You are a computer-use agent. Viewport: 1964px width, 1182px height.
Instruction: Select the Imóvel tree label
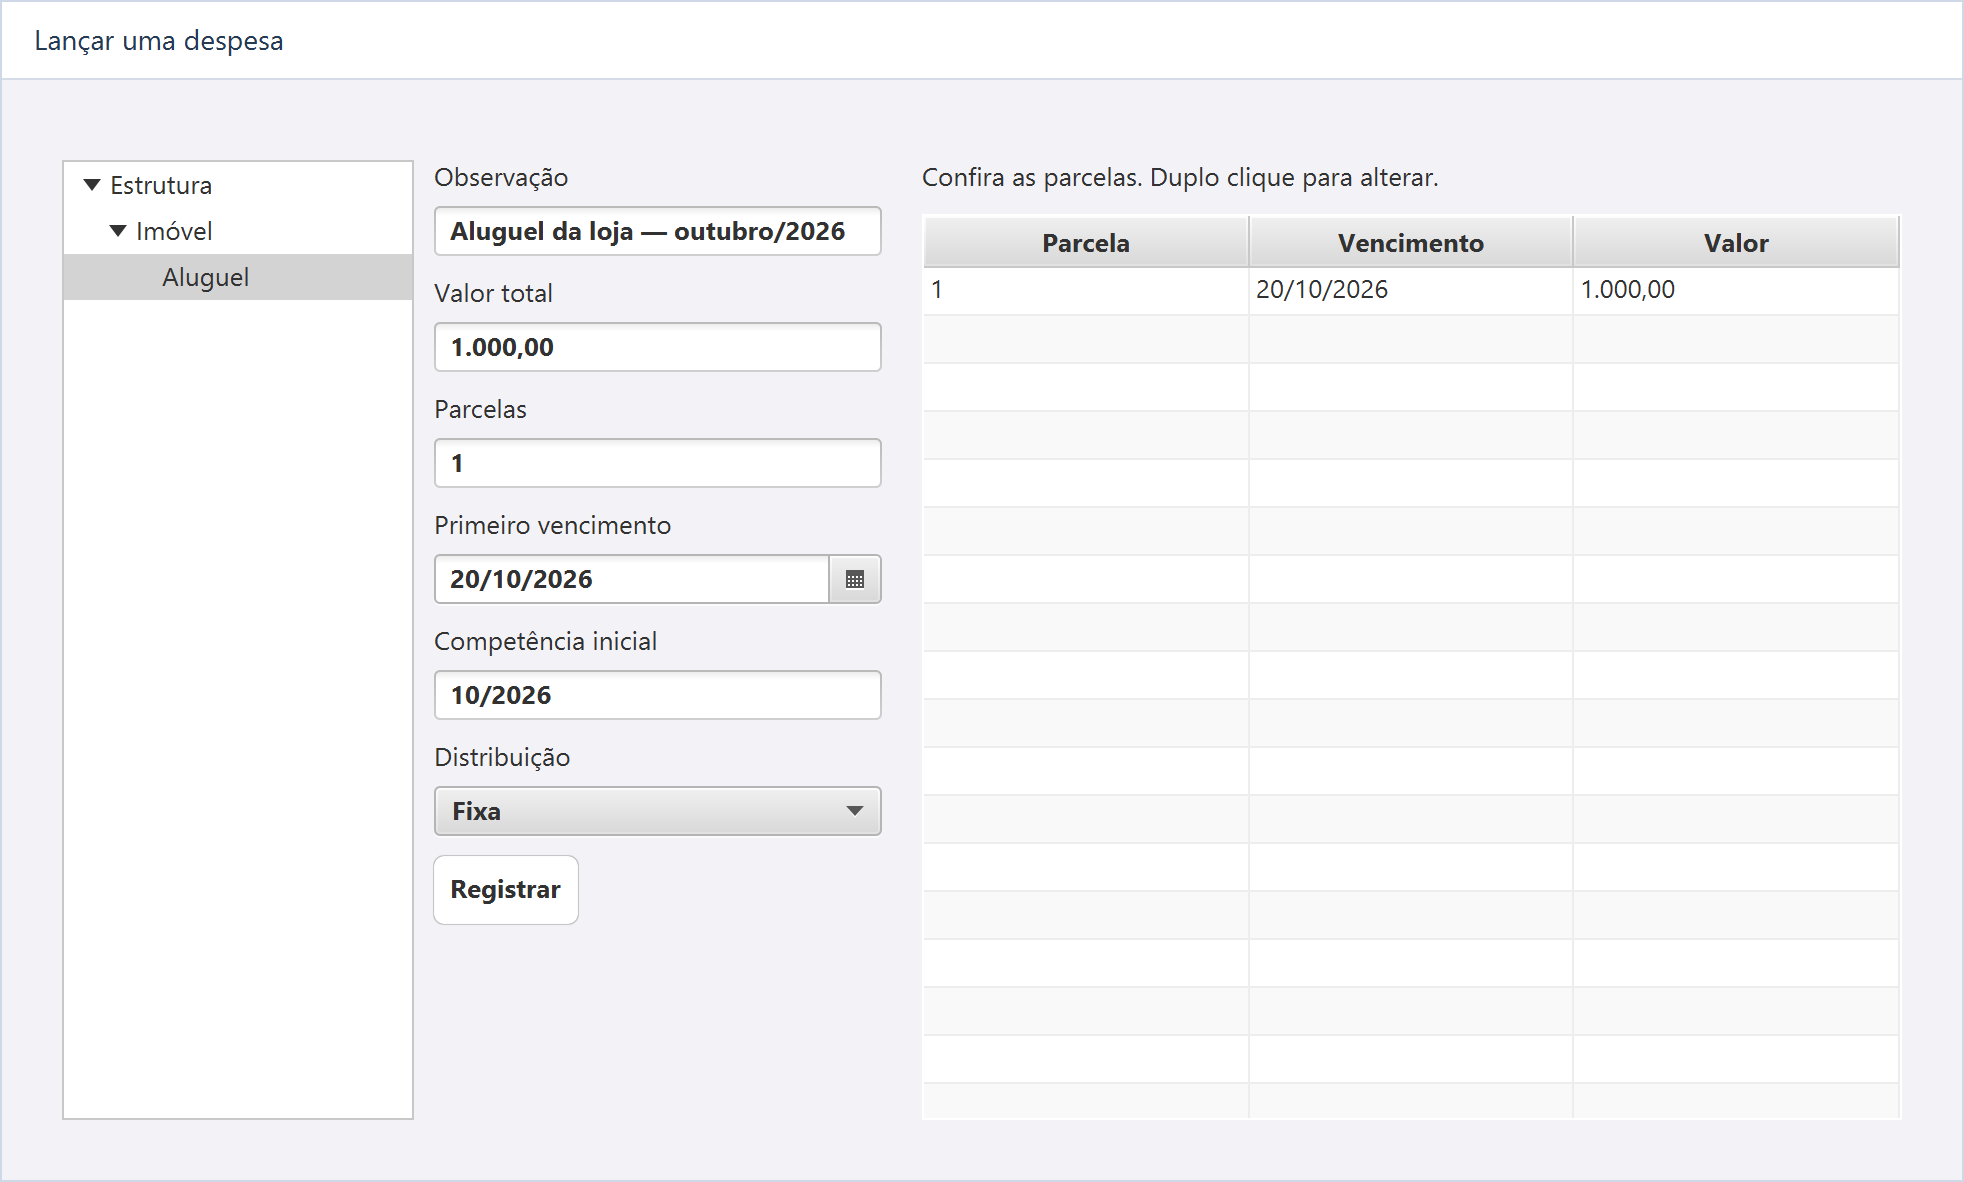(174, 231)
